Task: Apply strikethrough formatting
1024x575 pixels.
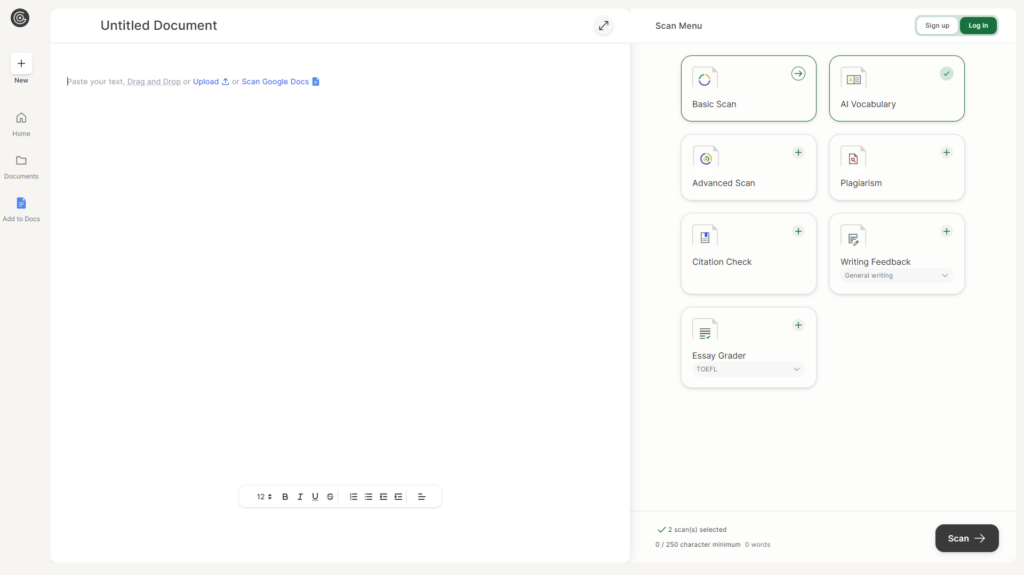Action: click(x=330, y=497)
